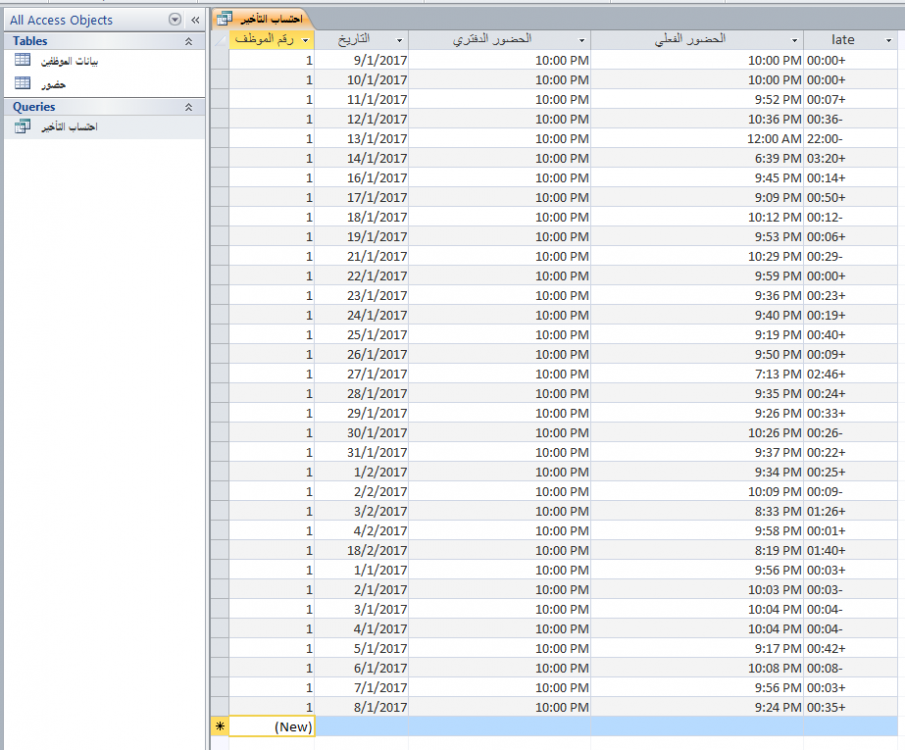Open filter dropdown for الحضور الفعلي column
Image resolution: width=905 pixels, height=750 pixels.
point(794,40)
